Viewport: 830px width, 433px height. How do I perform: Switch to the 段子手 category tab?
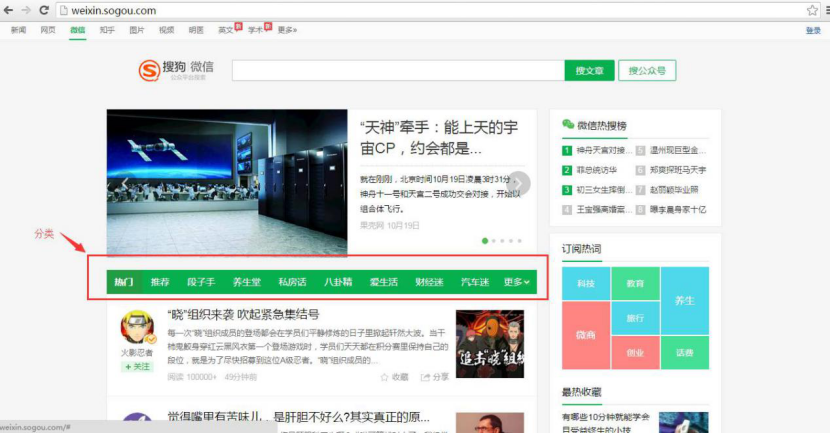(x=202, y=282)
